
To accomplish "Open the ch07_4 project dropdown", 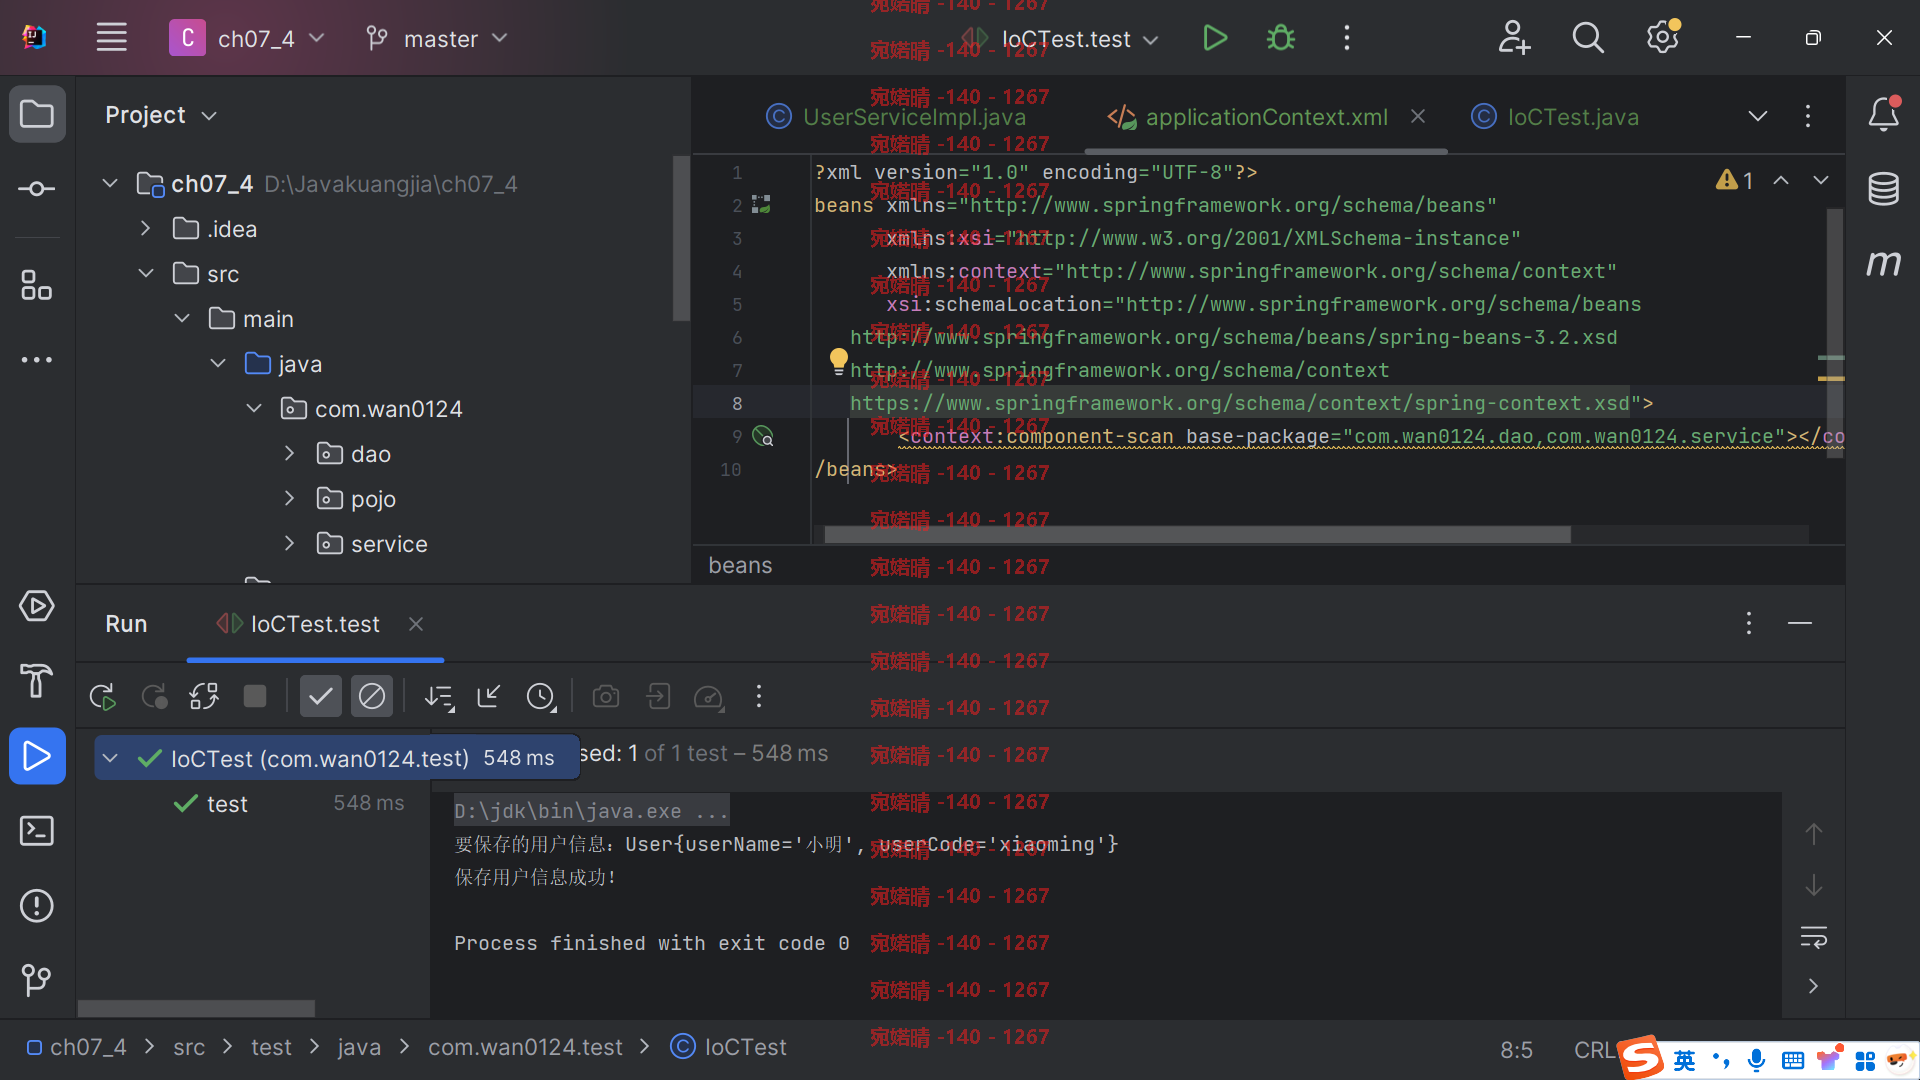I will [x=248, y=38].
